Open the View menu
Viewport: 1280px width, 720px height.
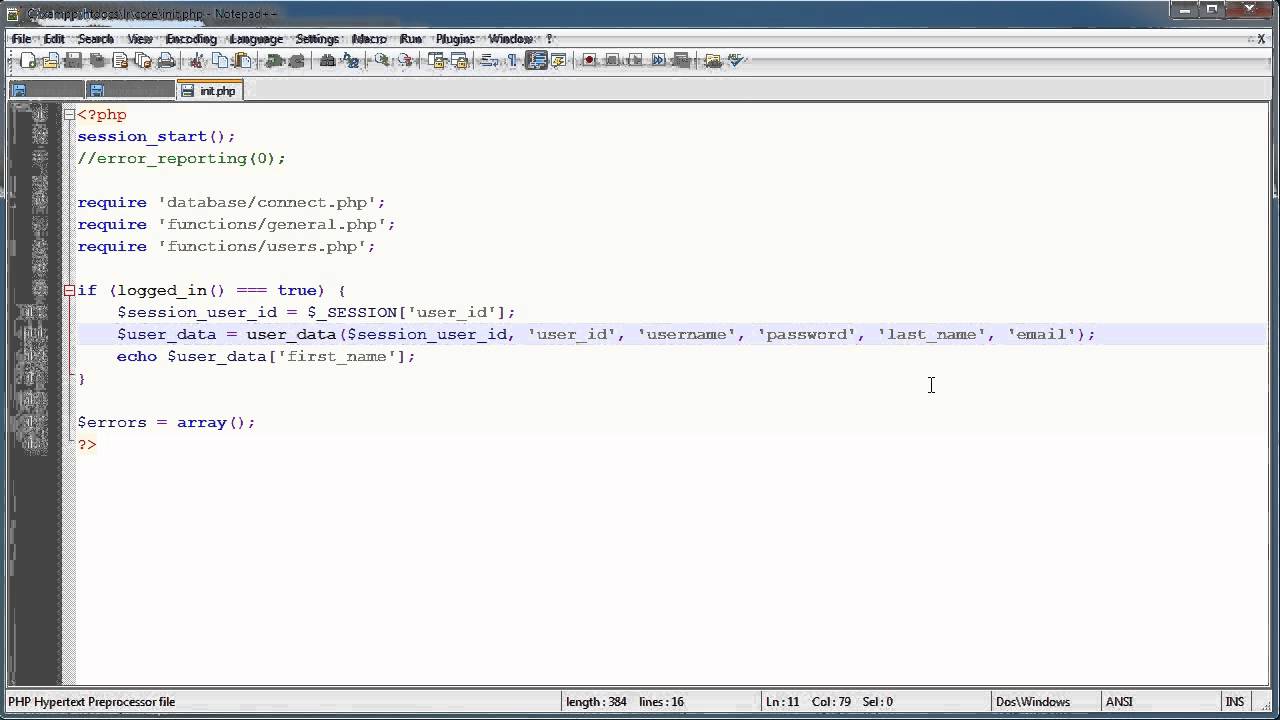point(140,39)
